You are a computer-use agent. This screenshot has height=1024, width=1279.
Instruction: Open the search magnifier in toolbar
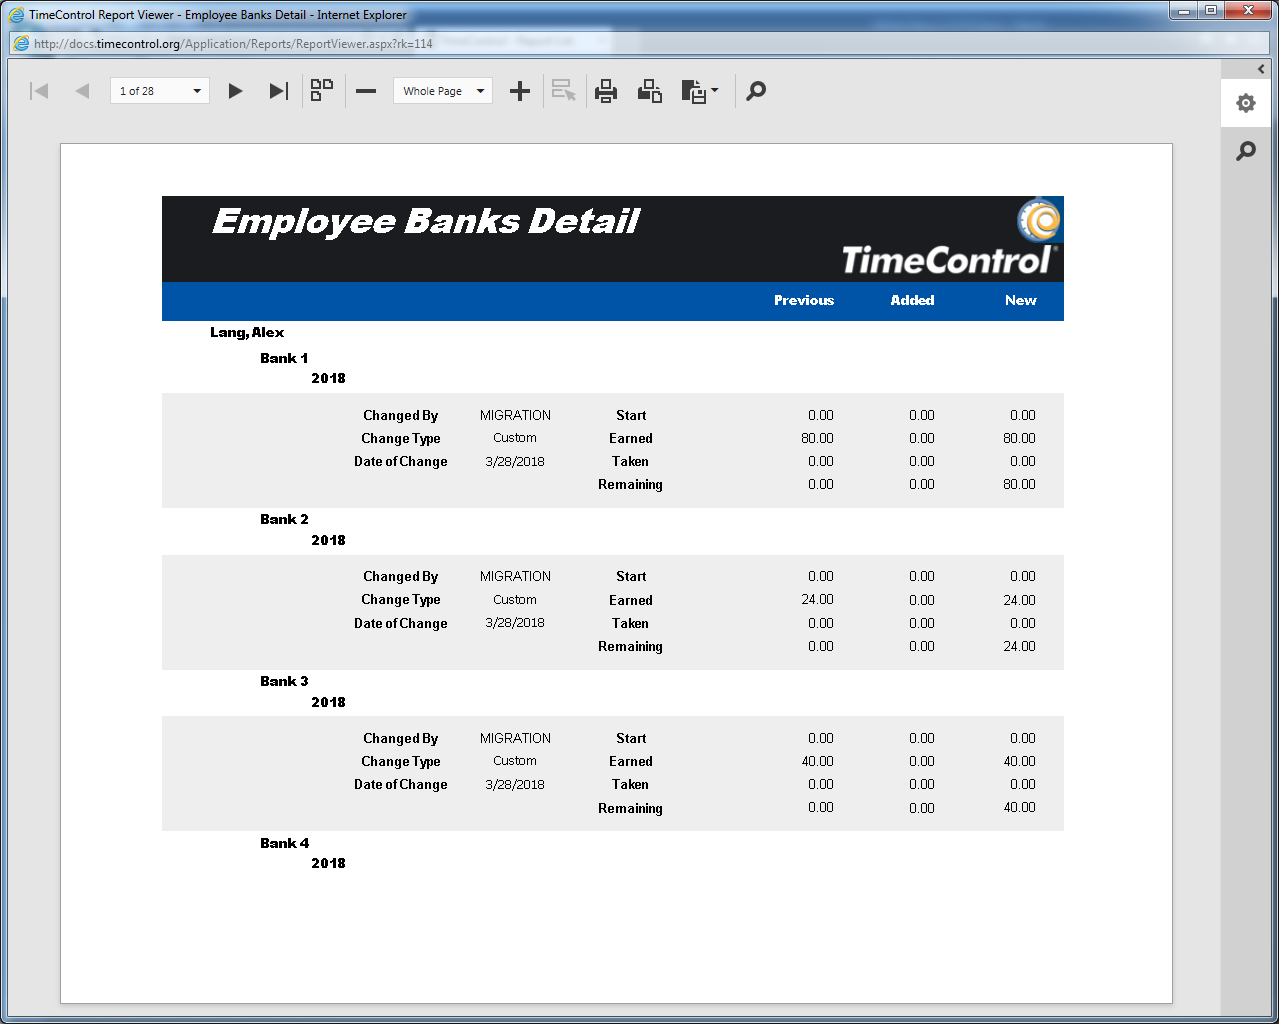757,91
